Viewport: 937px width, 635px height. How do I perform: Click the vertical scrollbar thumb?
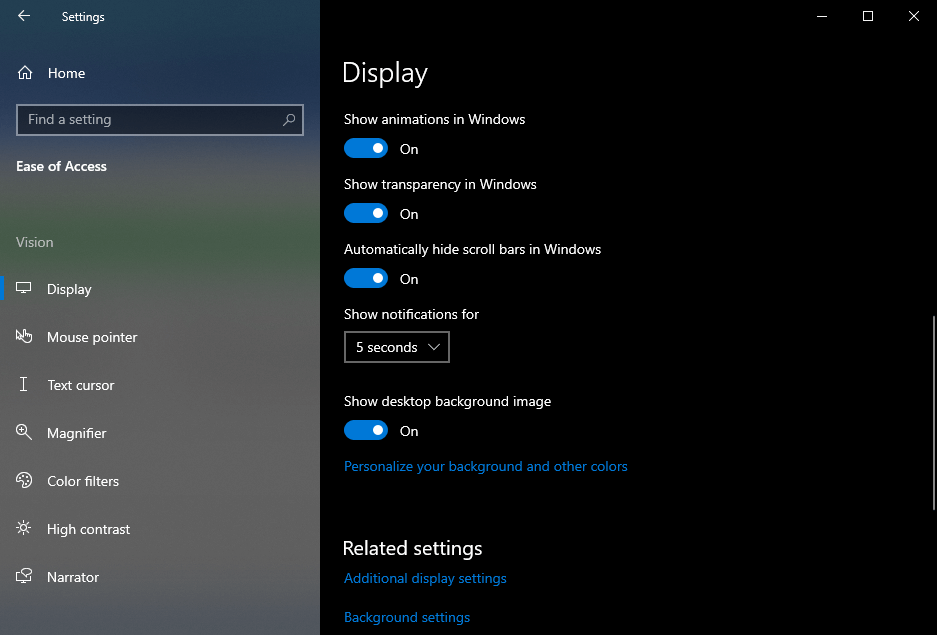(x=933, y=412)
